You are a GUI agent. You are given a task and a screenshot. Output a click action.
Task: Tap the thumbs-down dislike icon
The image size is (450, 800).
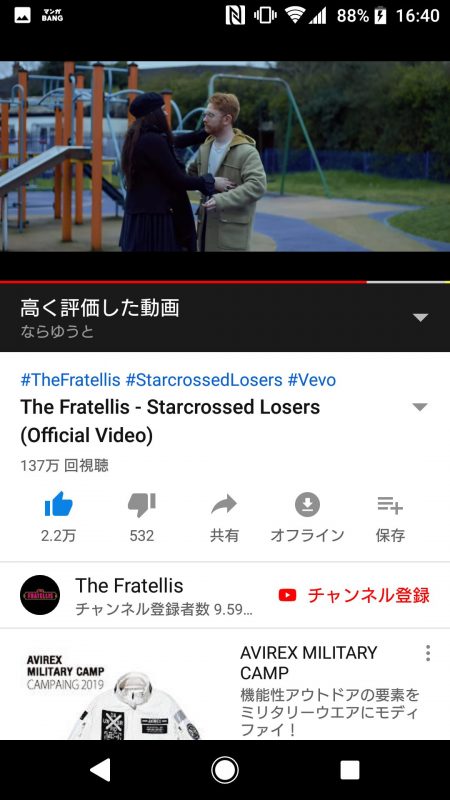click(141, 505)
